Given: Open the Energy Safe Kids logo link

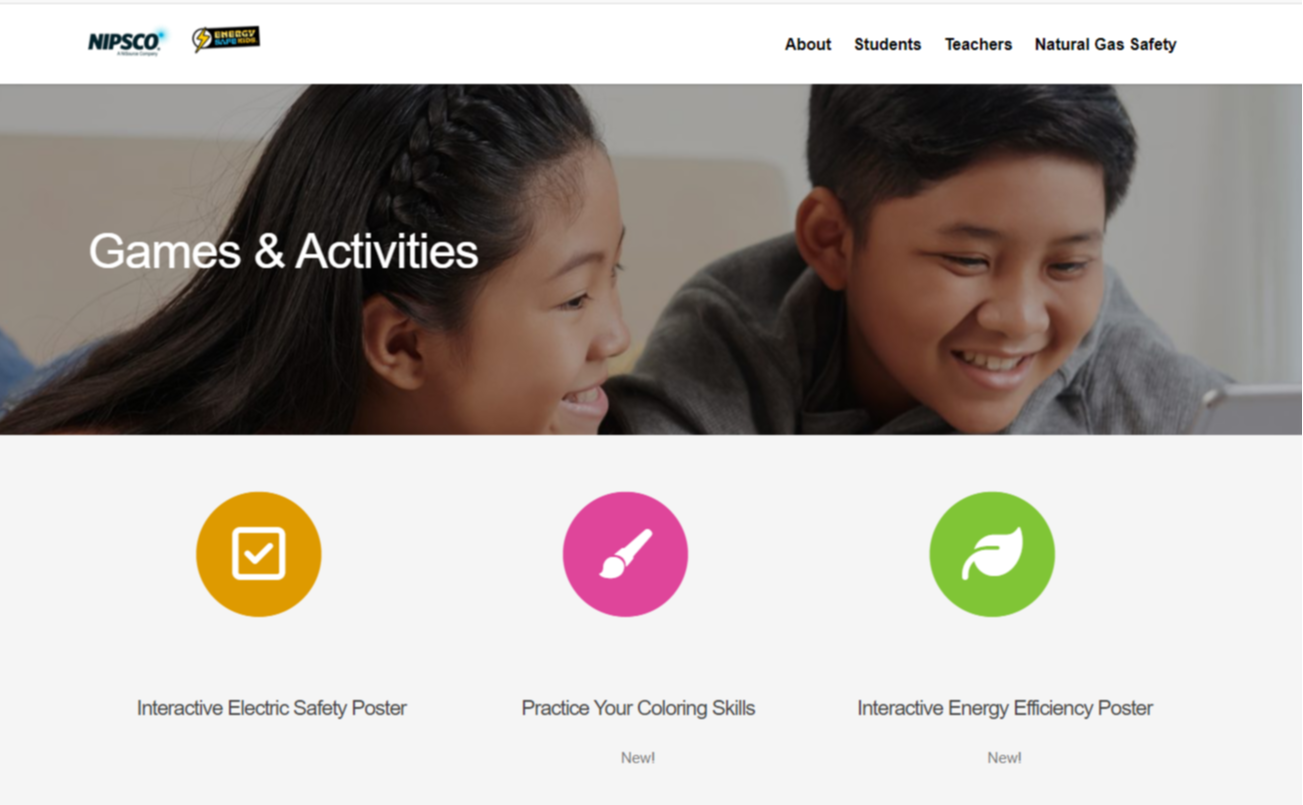Looking at the screenshot, I should (x=226, y=39).
